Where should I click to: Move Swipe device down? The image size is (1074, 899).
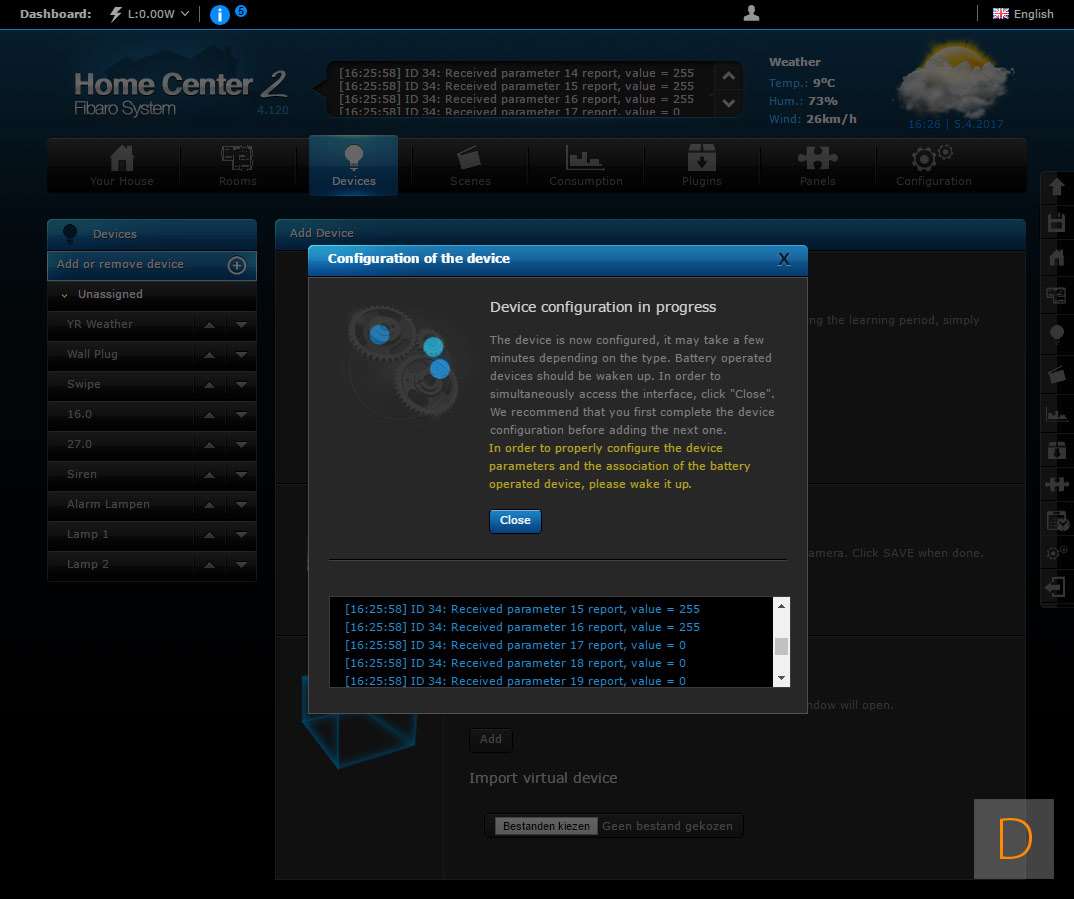tap(241, 385)
